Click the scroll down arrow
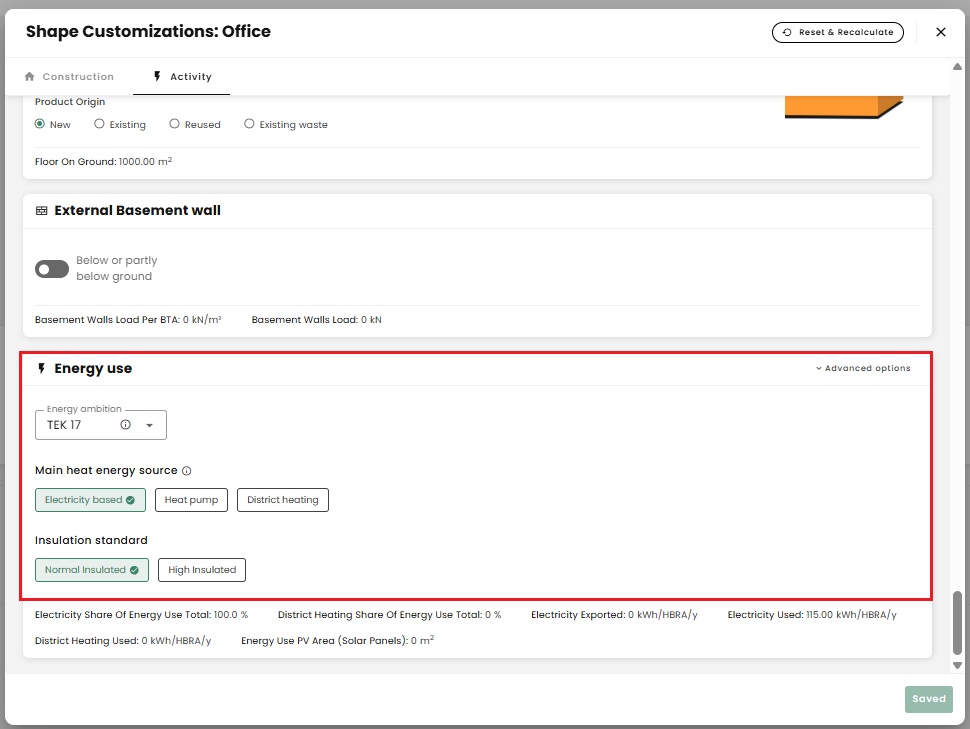970x729 pixels. 957,664
